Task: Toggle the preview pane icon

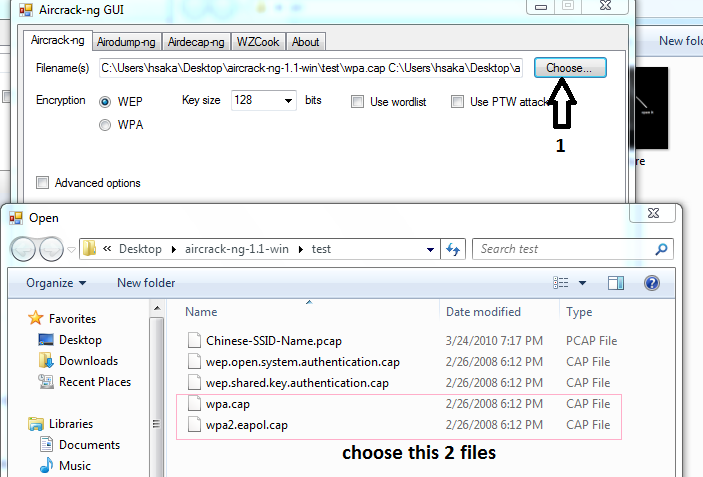Action: coord(616,283)
